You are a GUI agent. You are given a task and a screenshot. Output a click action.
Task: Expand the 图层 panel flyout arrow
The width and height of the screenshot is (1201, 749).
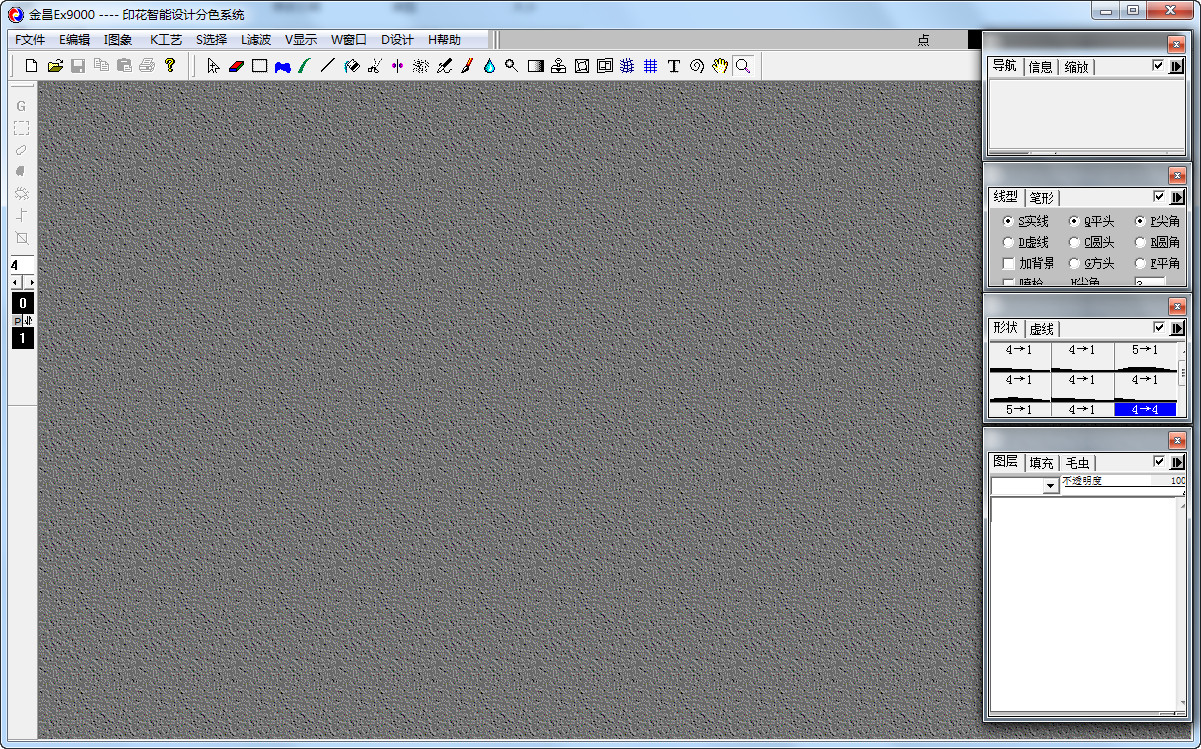click(x=1176, y=462)
